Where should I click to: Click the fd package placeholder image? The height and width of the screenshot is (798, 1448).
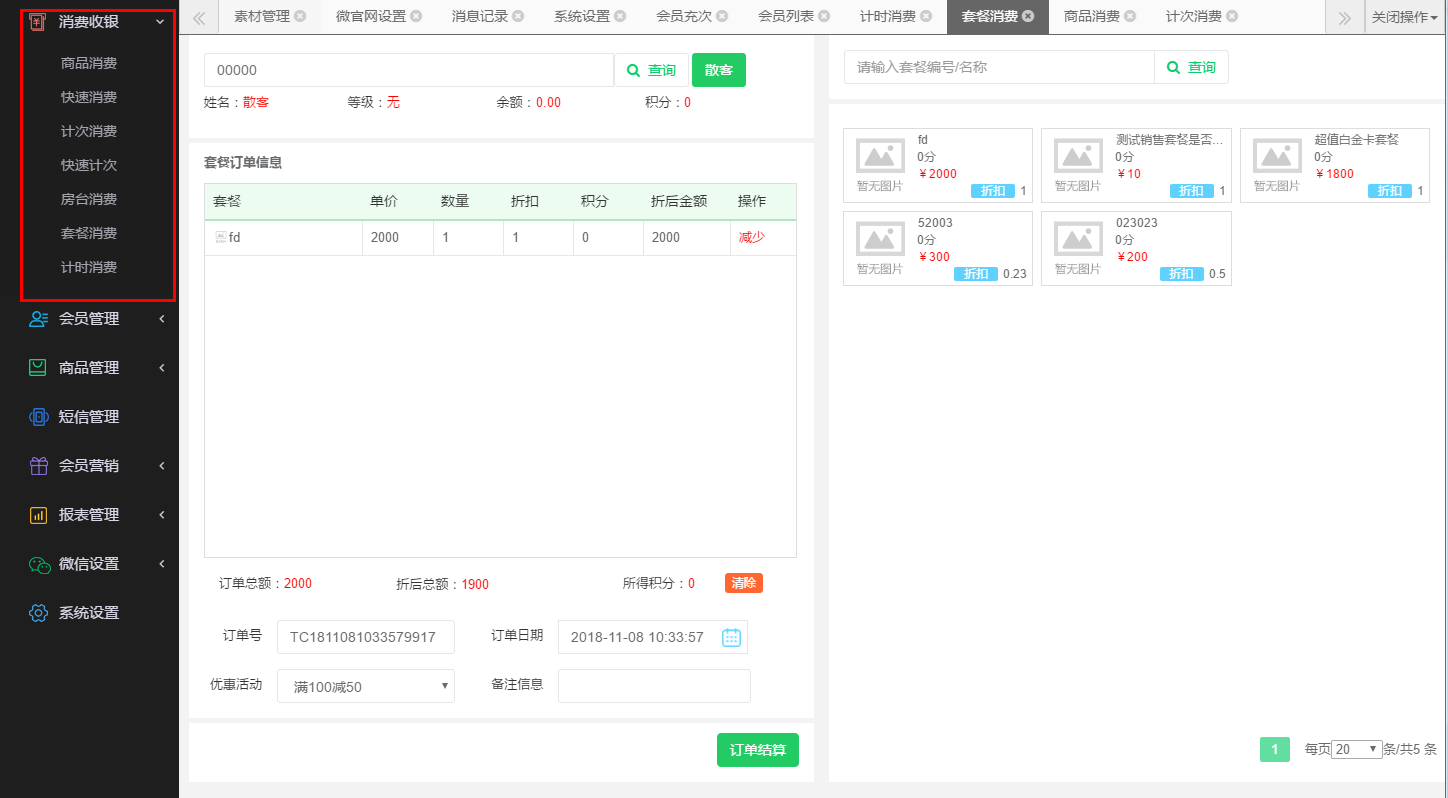pos(880,156)
